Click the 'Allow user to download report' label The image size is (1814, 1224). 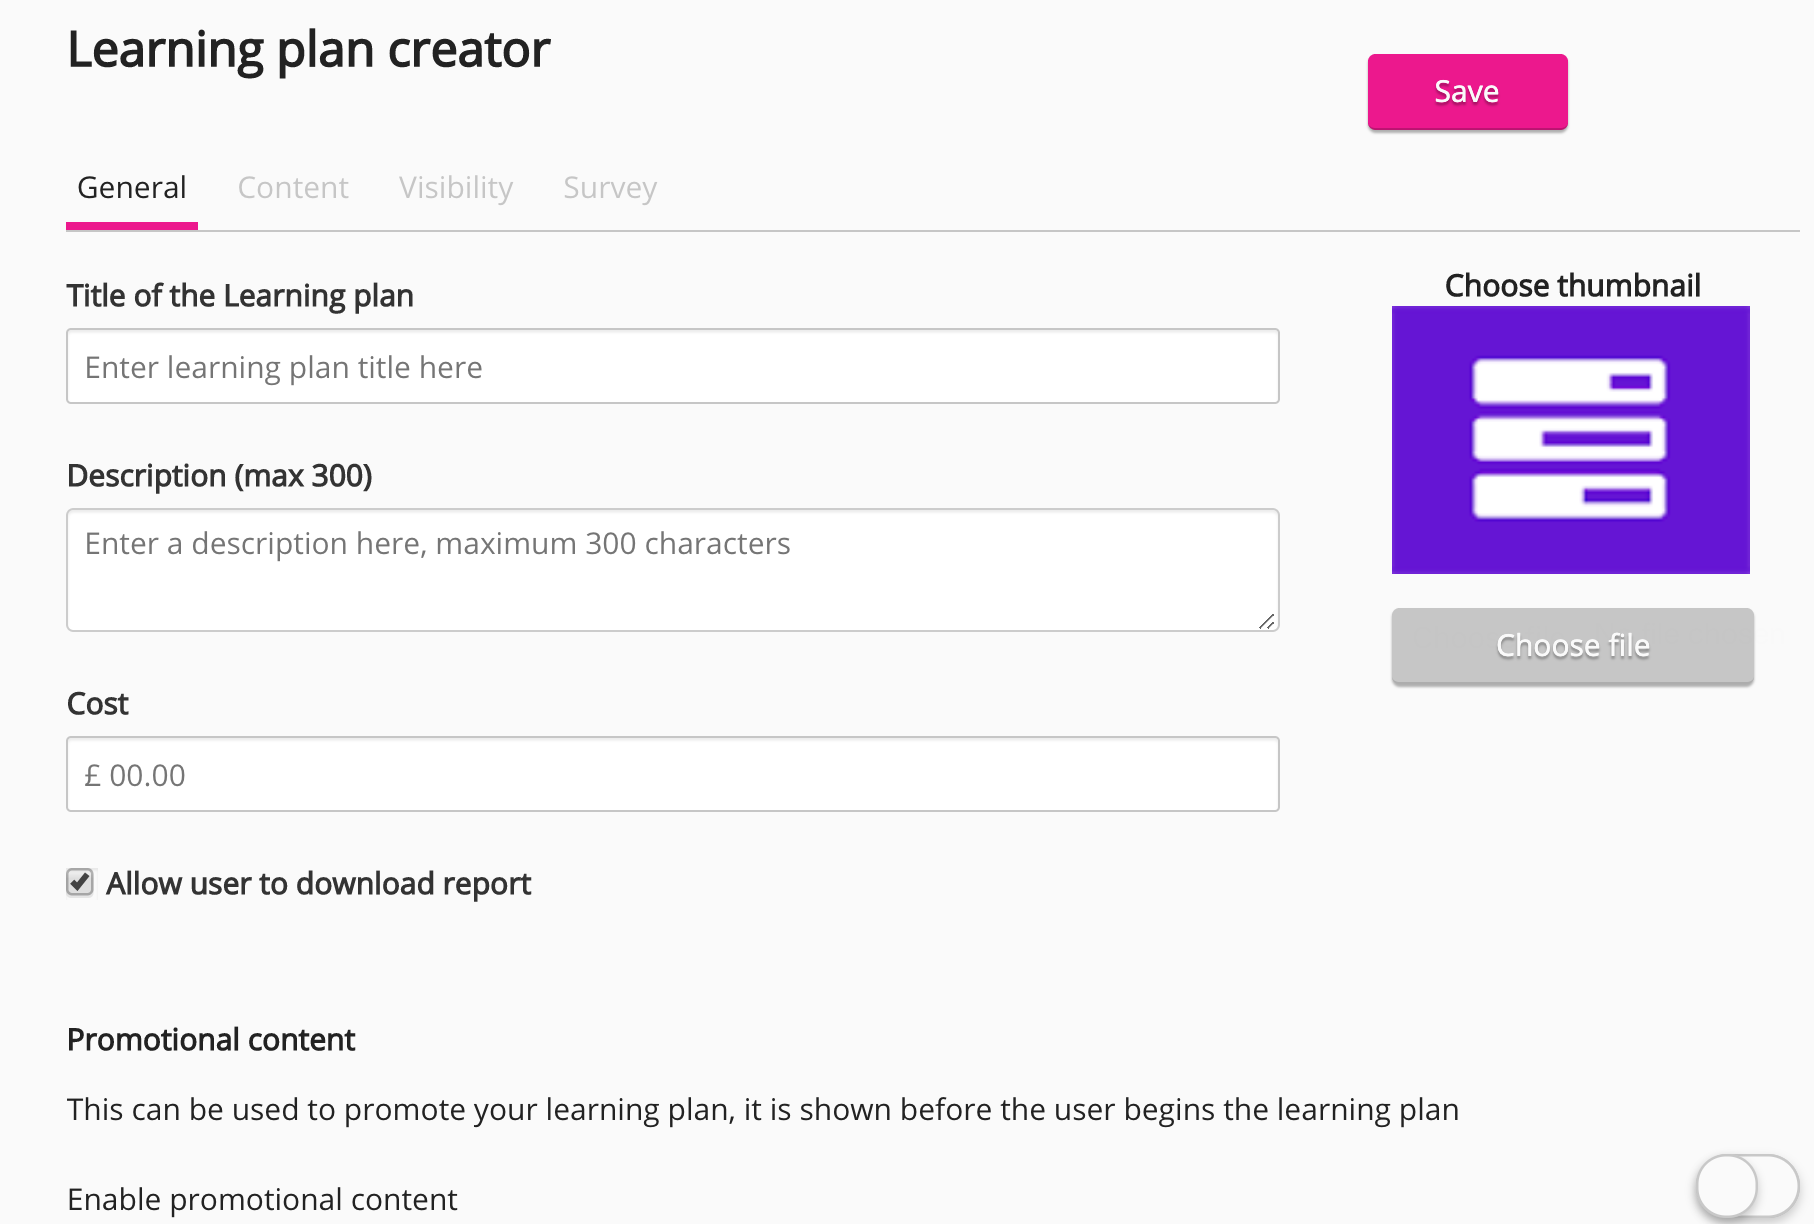click(318, 884)
